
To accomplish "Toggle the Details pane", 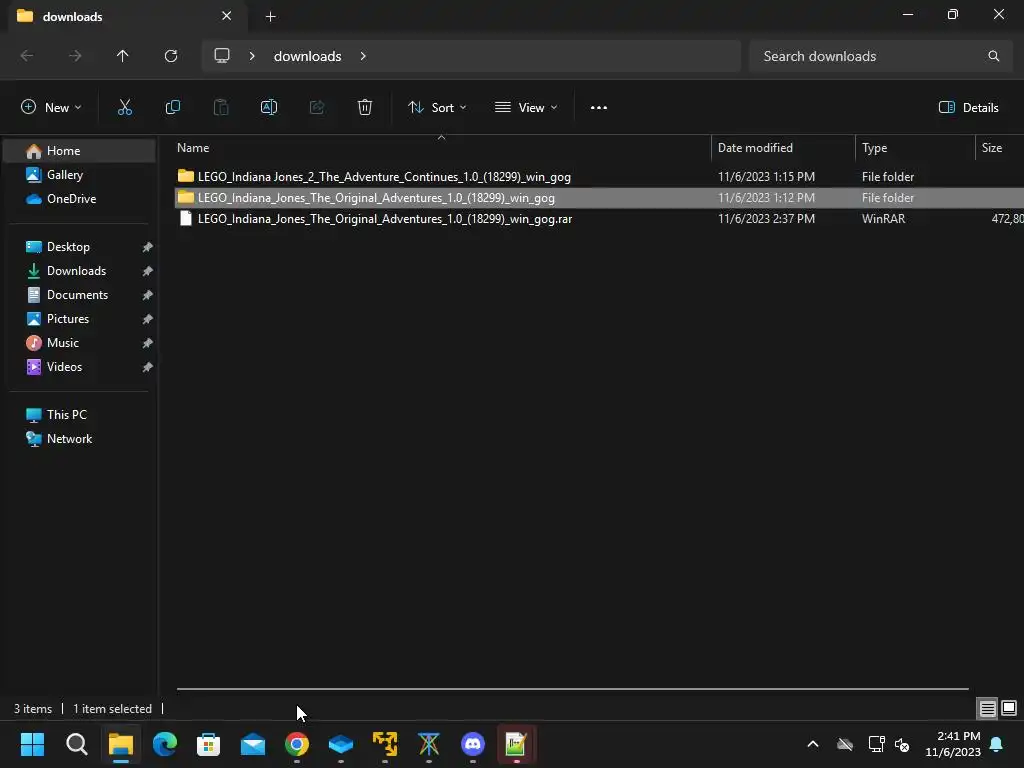I will coord(968,108).
